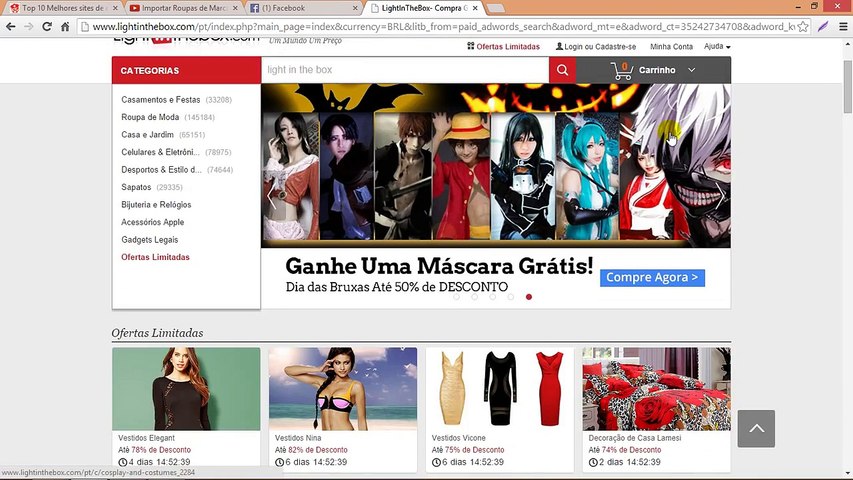Open Vestidos Elegant offer thumbnail
This screenshot has width=853, height=480.
[186, 389]
